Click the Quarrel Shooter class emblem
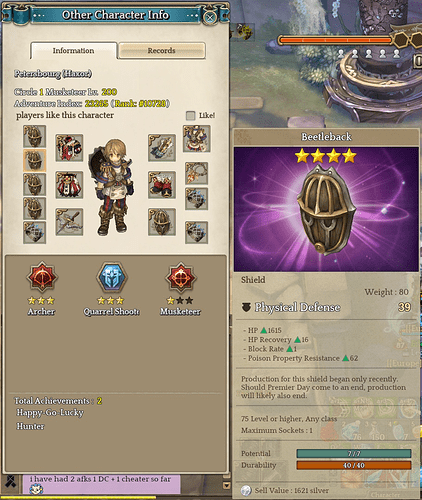422x500 pixels. (x=112, y=277)
